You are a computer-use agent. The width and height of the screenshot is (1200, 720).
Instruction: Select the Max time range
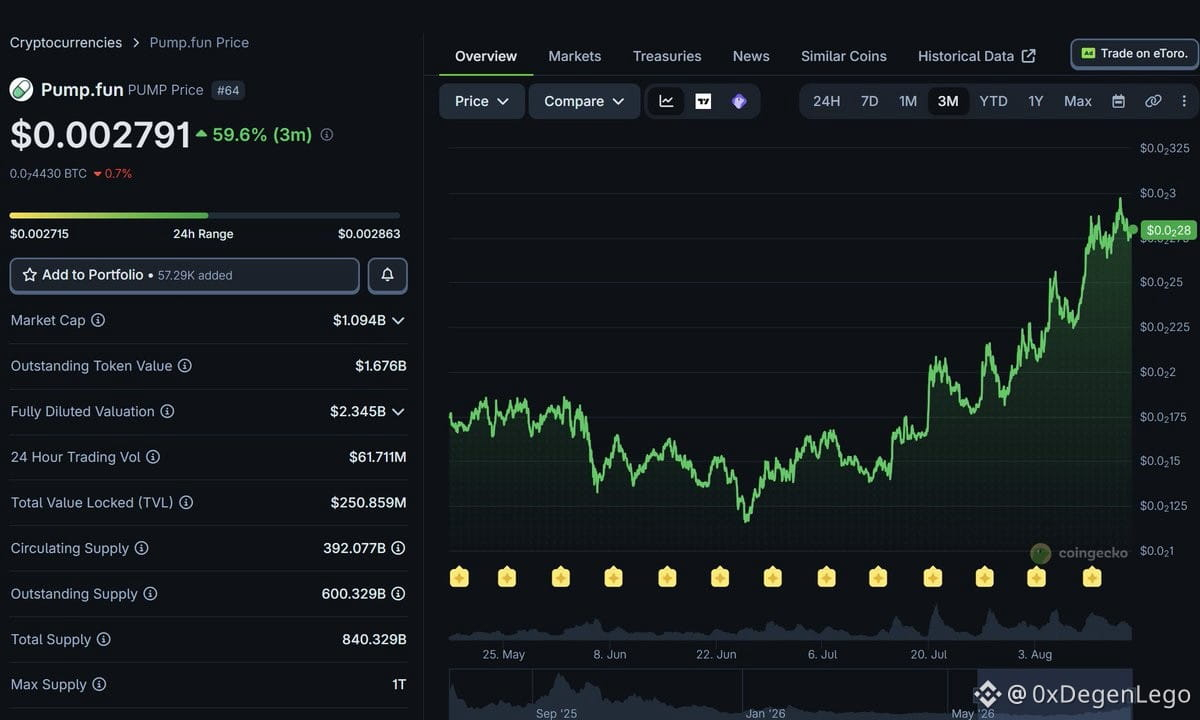tap(1078, 101)
